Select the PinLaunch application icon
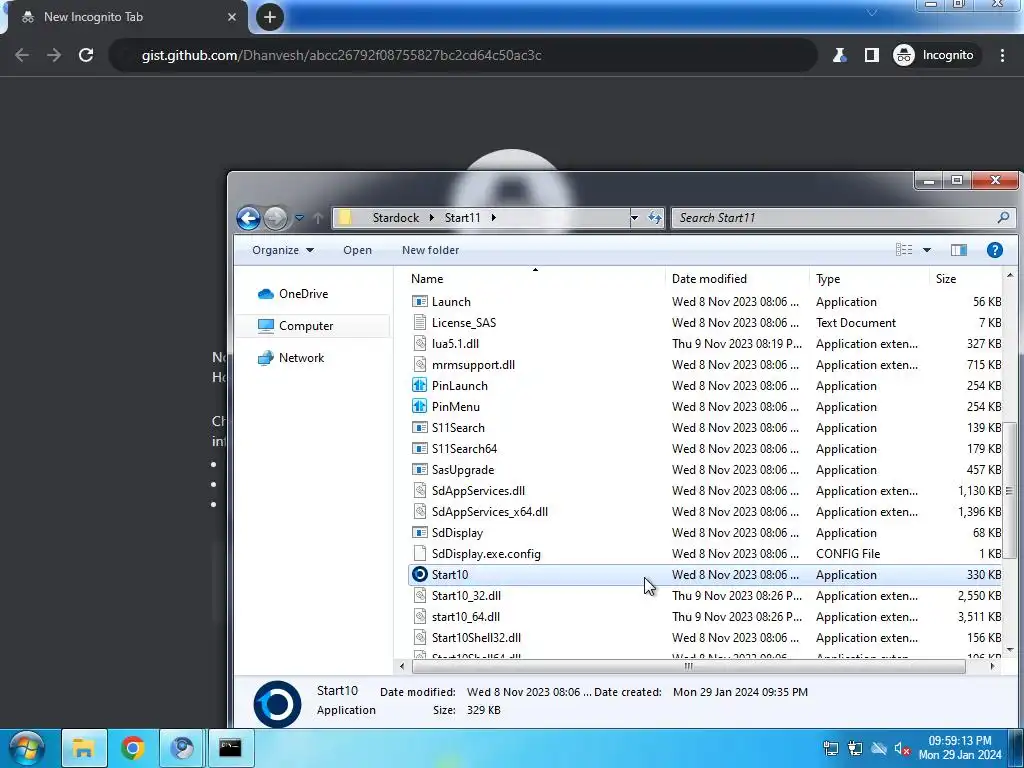The image size is (1024, 768). 419,385
